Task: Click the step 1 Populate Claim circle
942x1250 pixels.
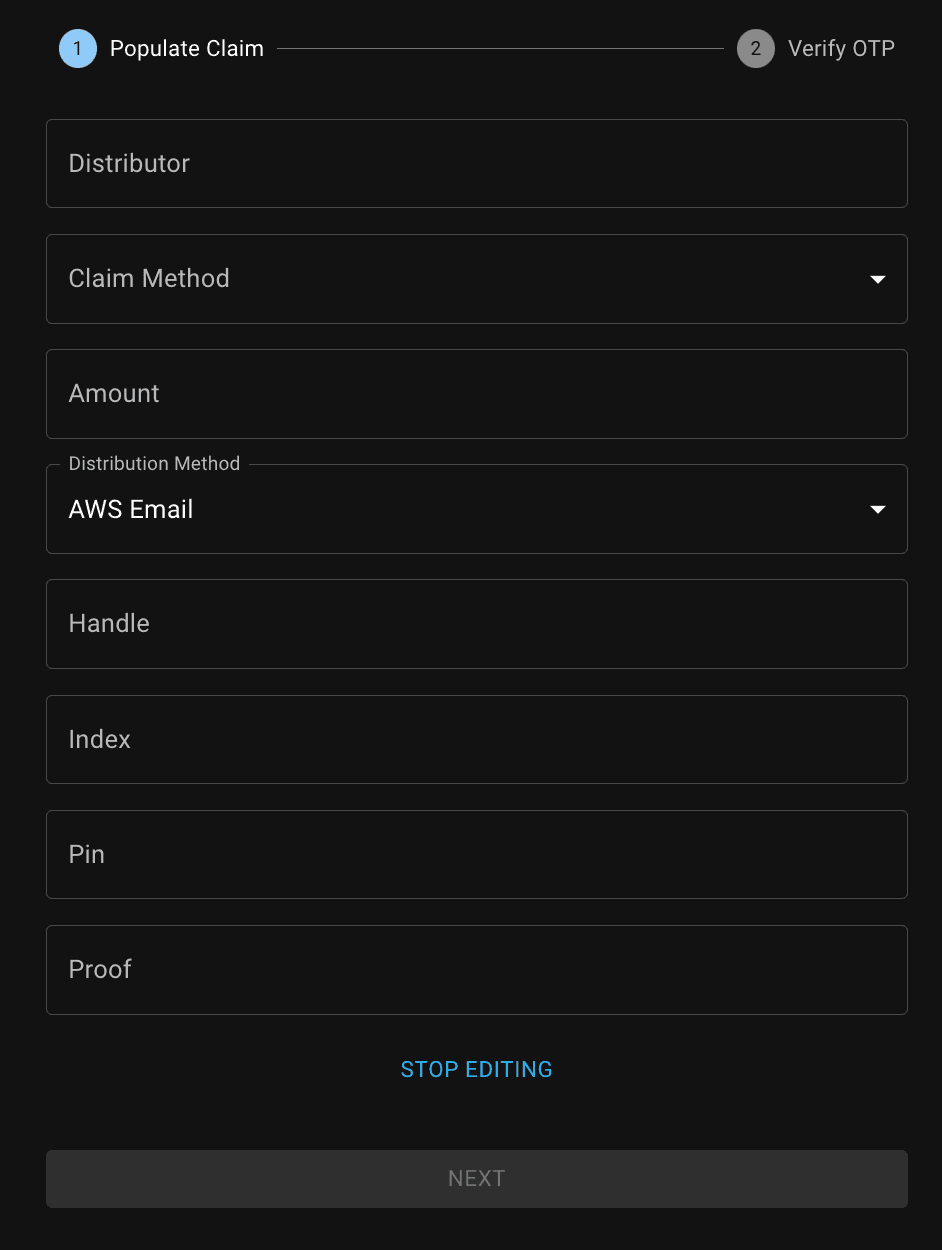Action: pos(77,48)
